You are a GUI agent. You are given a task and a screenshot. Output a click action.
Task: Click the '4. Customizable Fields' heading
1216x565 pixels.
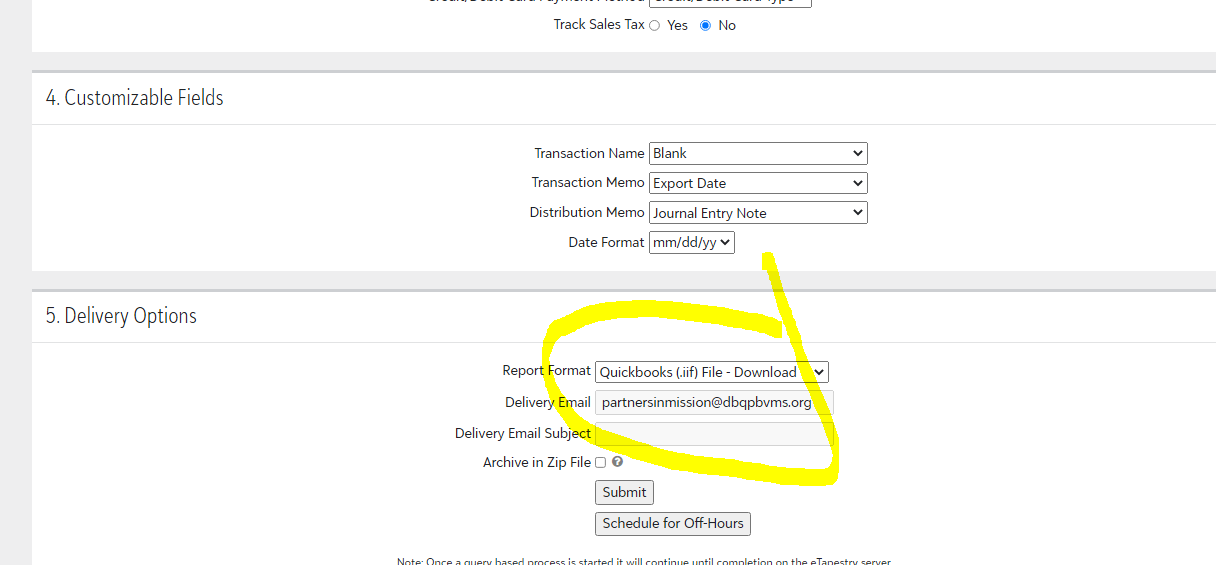134,98
